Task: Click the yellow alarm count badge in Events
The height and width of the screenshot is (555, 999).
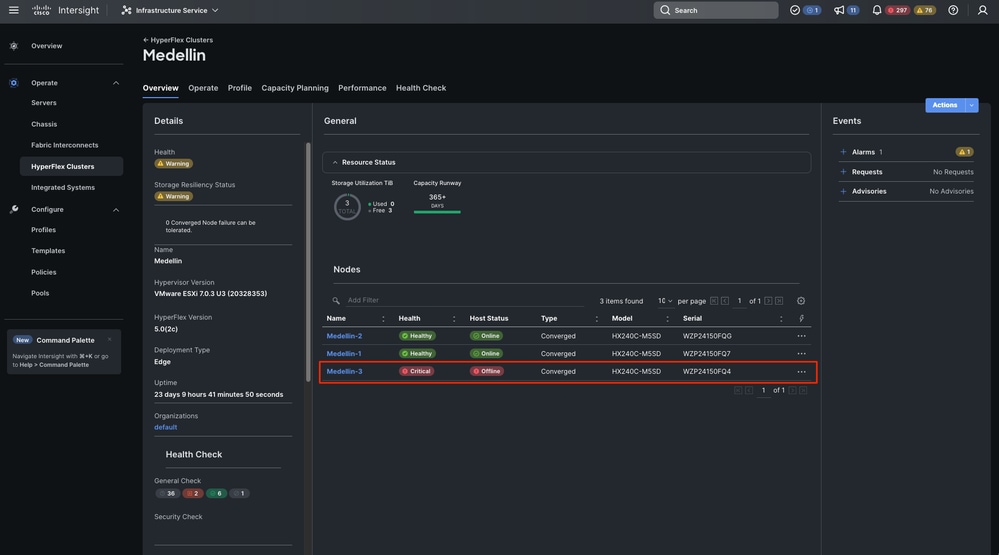Action: [x=964, y=152]
